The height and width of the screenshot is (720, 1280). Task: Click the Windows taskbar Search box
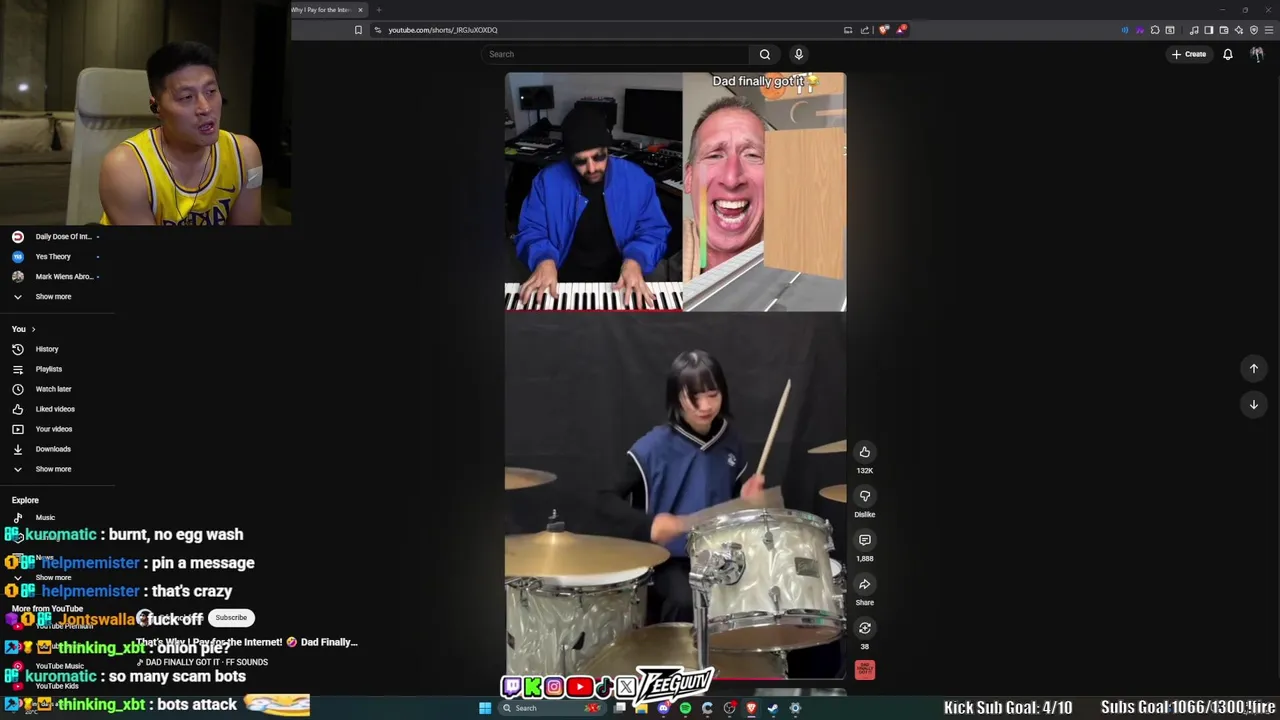click(x=552, y=708)
